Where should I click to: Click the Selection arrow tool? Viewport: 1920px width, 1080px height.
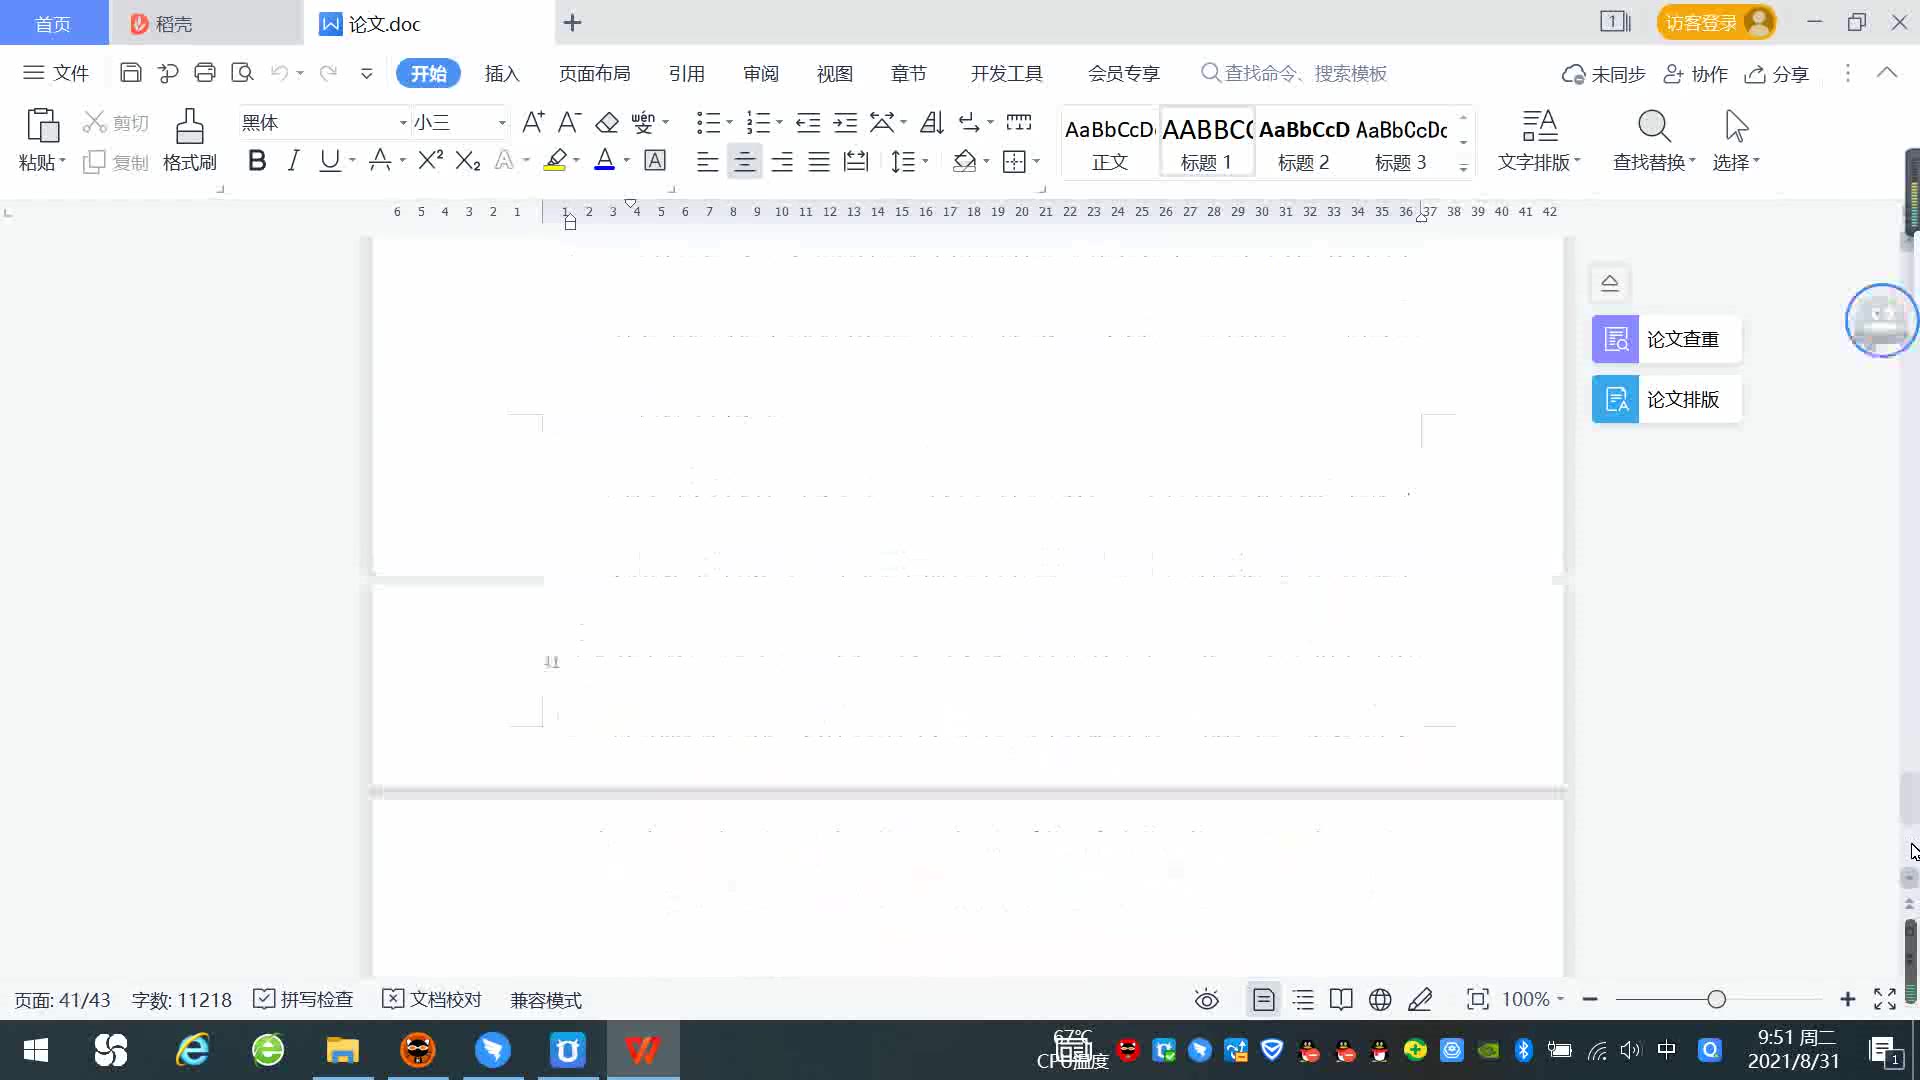pos(1736,139)
